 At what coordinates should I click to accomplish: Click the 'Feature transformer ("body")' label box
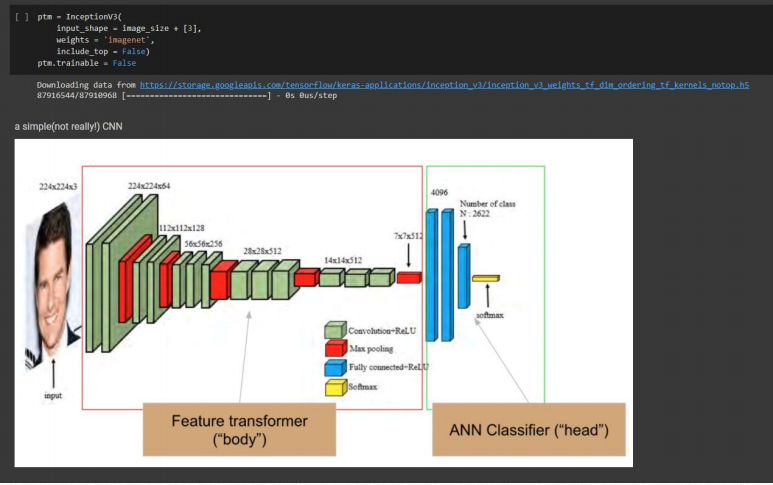pyautogui.click(x=240, y=430)
